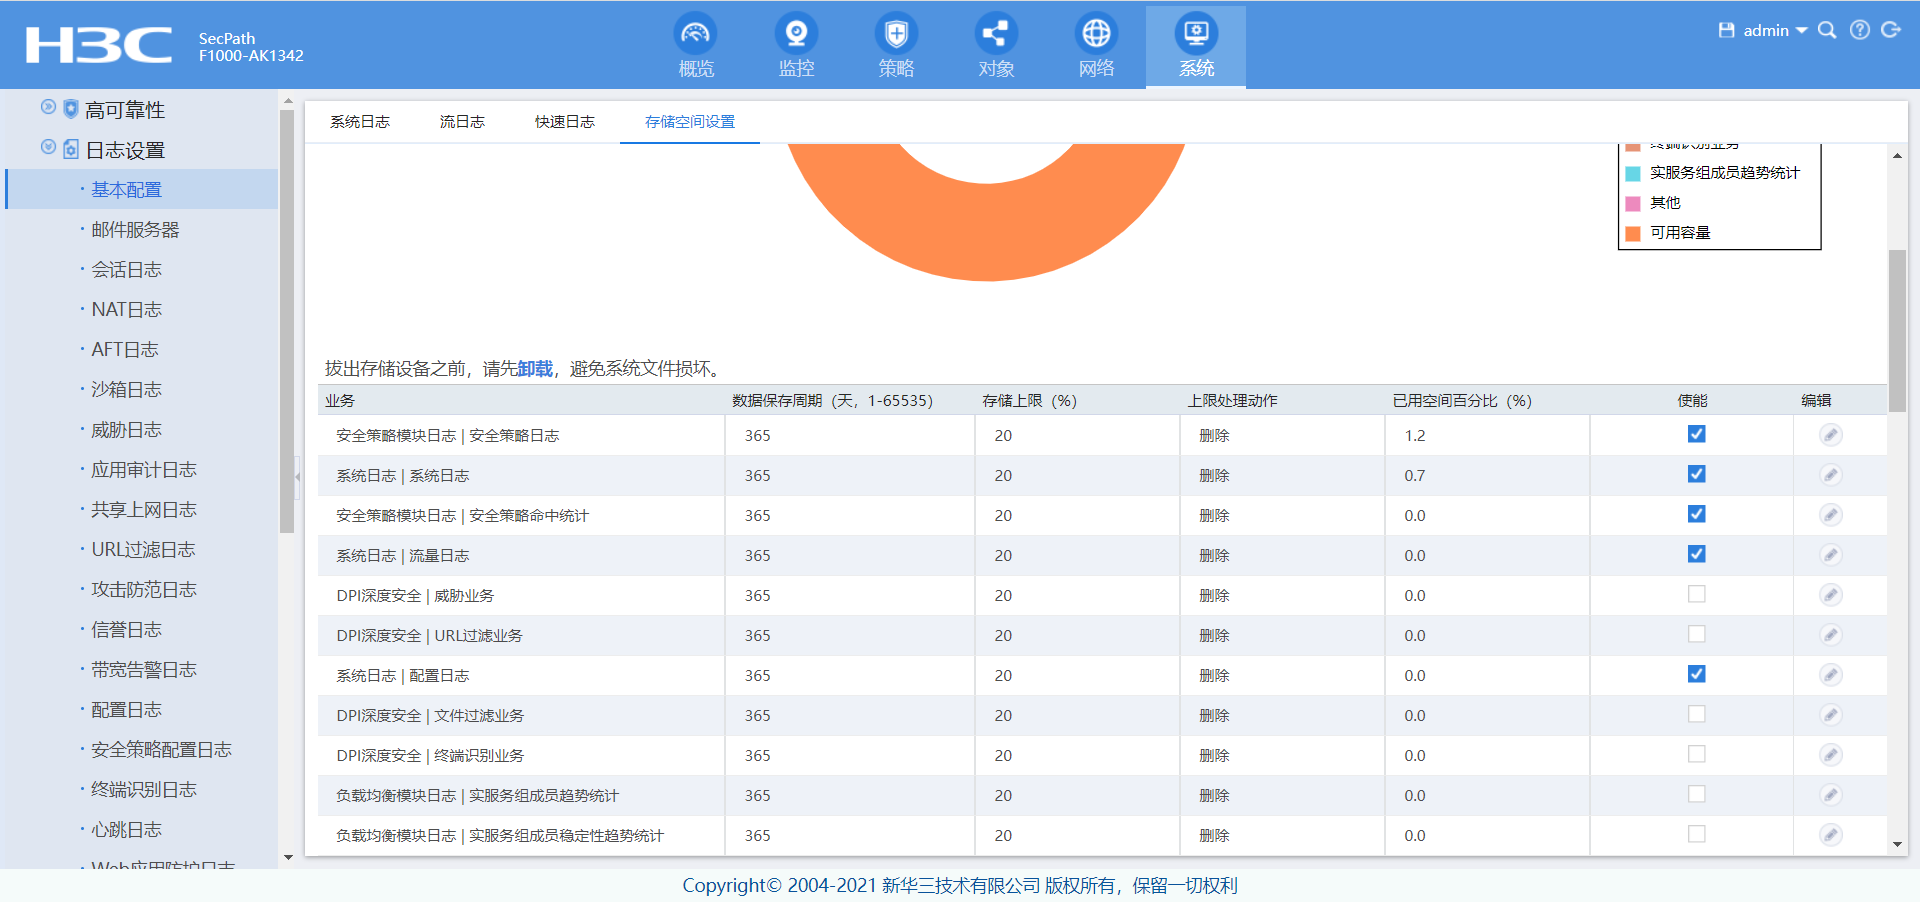Image resolution: width=1920 pixels, height=902 pixels.
Task: Click the logout icon at top right
Action: 1891,30
